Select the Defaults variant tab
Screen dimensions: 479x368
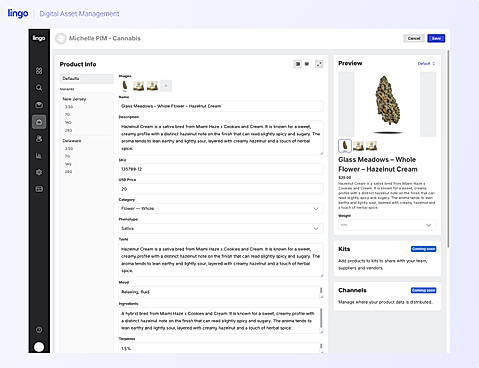pyautogui.click(x=87, y=79)
